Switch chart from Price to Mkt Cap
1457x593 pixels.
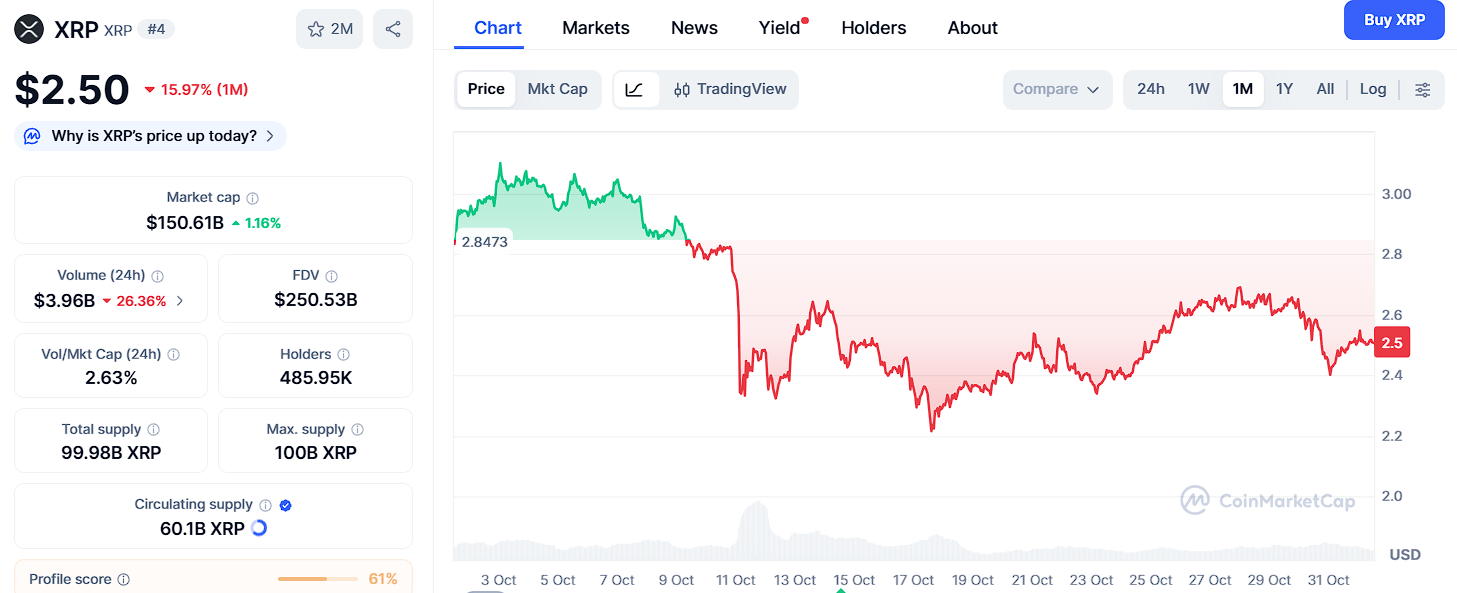point(557,89)
